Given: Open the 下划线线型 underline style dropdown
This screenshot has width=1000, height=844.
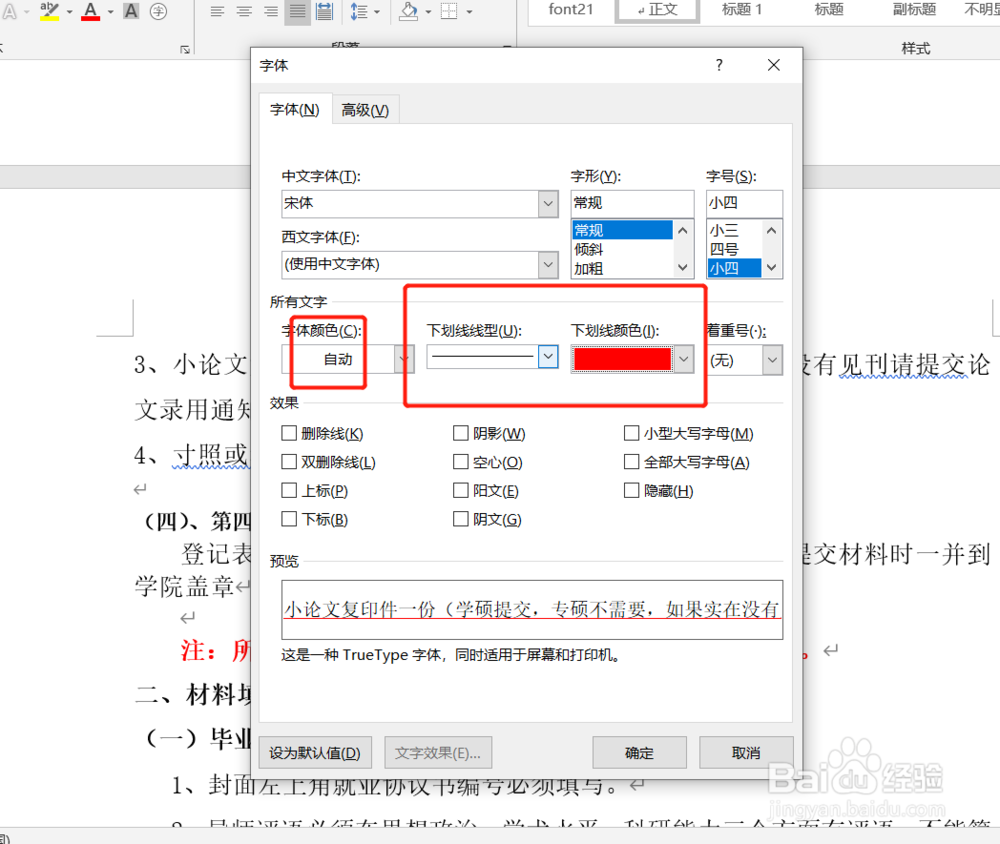Looking at the screenshot, I should click(546, 356).
